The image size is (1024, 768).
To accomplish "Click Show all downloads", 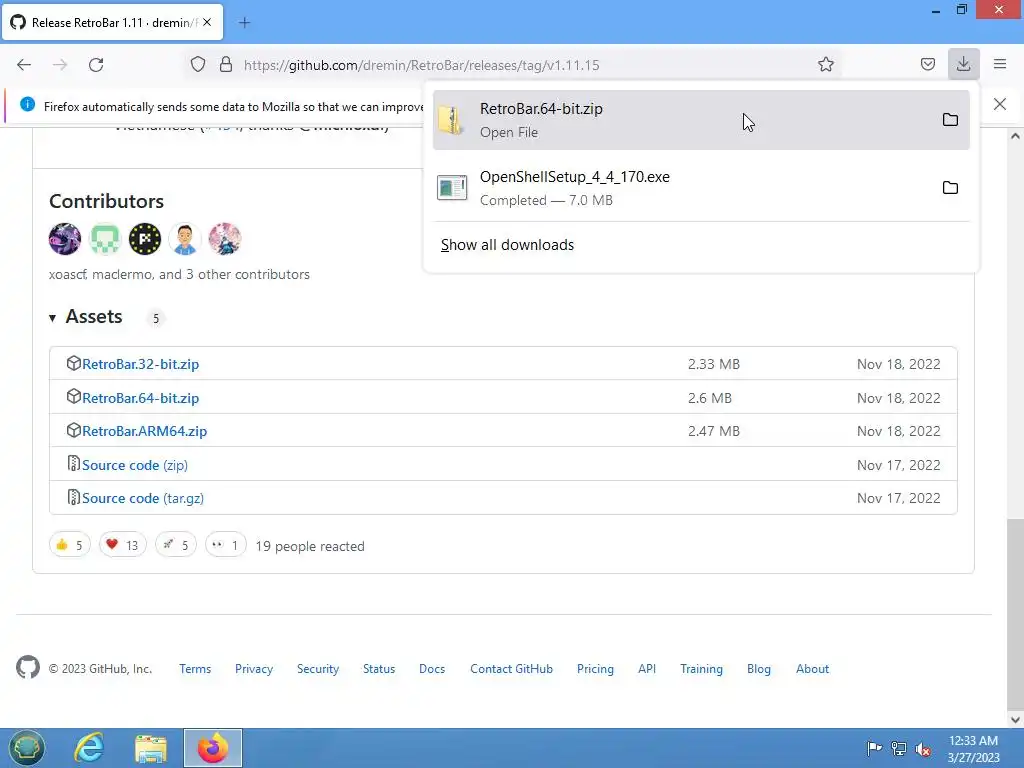I will pos(507,245).
